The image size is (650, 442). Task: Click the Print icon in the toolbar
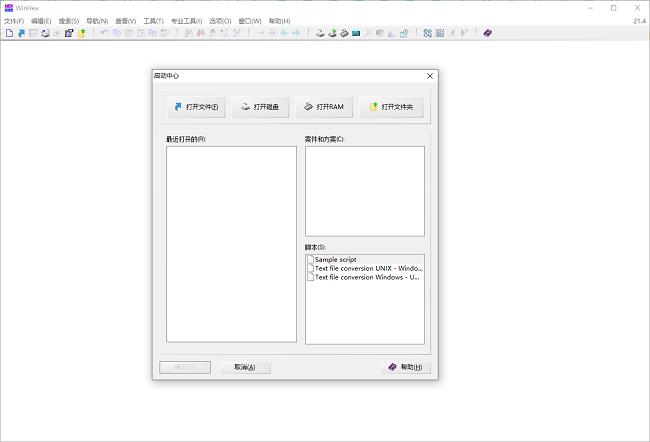[x=45, y=33]
